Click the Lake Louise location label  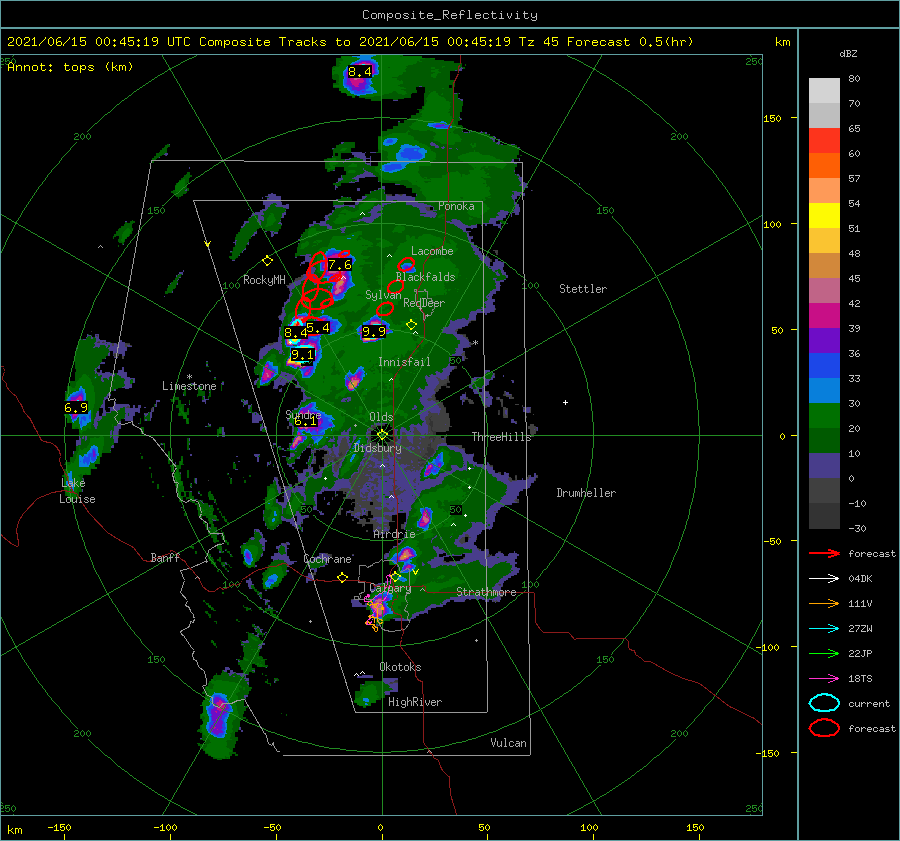click(x=77, y=491)
